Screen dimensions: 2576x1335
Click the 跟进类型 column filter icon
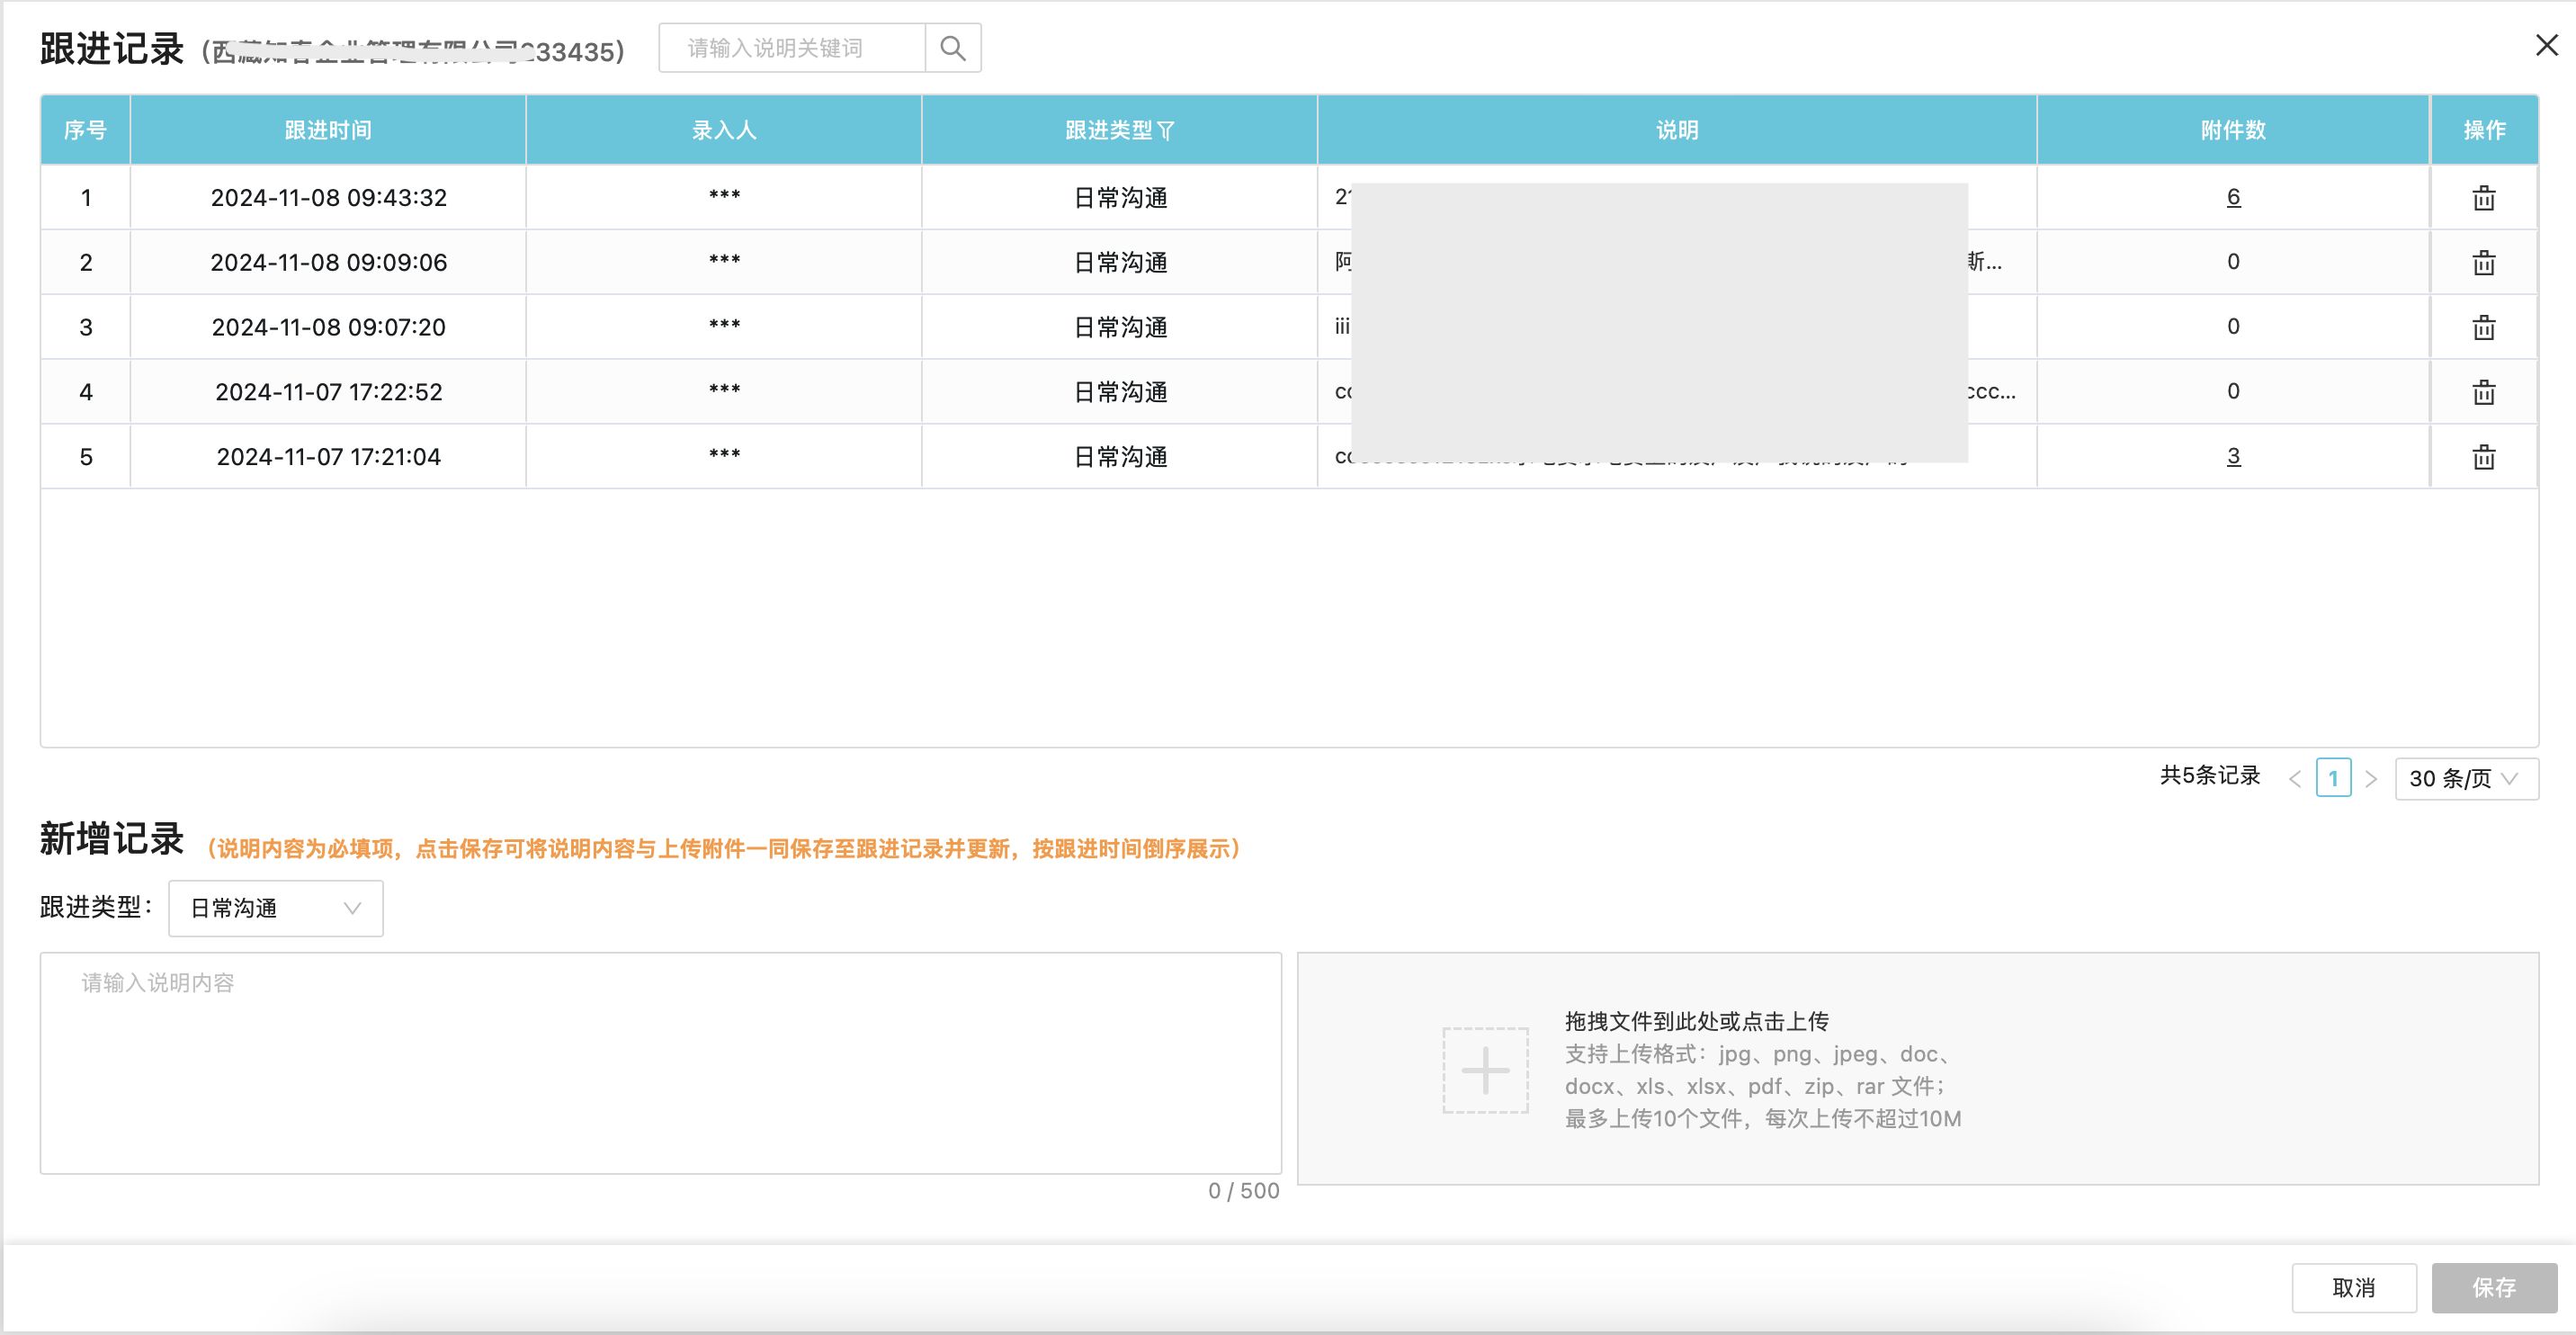pyautogui.click(x=1166, y=131)
